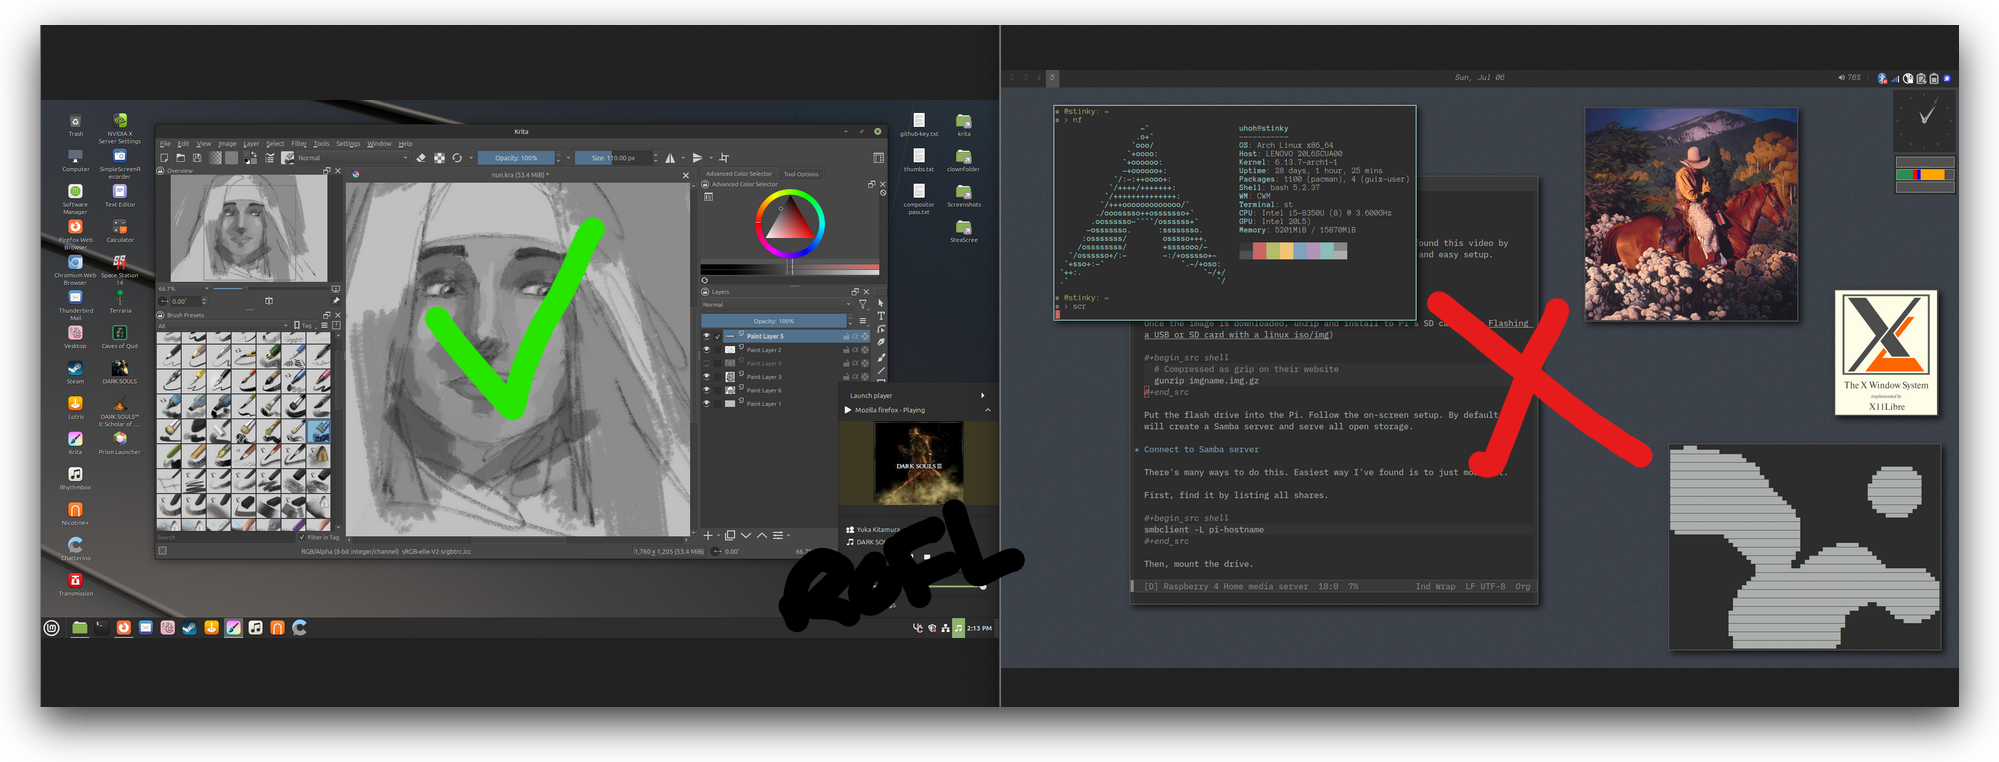This screenshot has height=762, width=1999.
Task: Open the Layer menu in Krita
Action: tap(251, 144)
